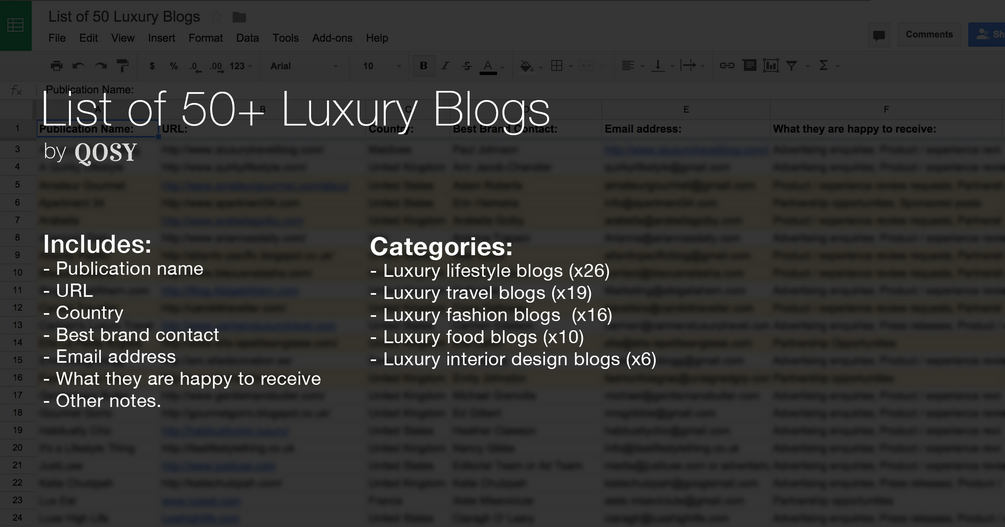This screenshot has height=527, width=1005.
Task: Select the 'What they are happy to receive:' cell
Action: (x=887, y=129)
